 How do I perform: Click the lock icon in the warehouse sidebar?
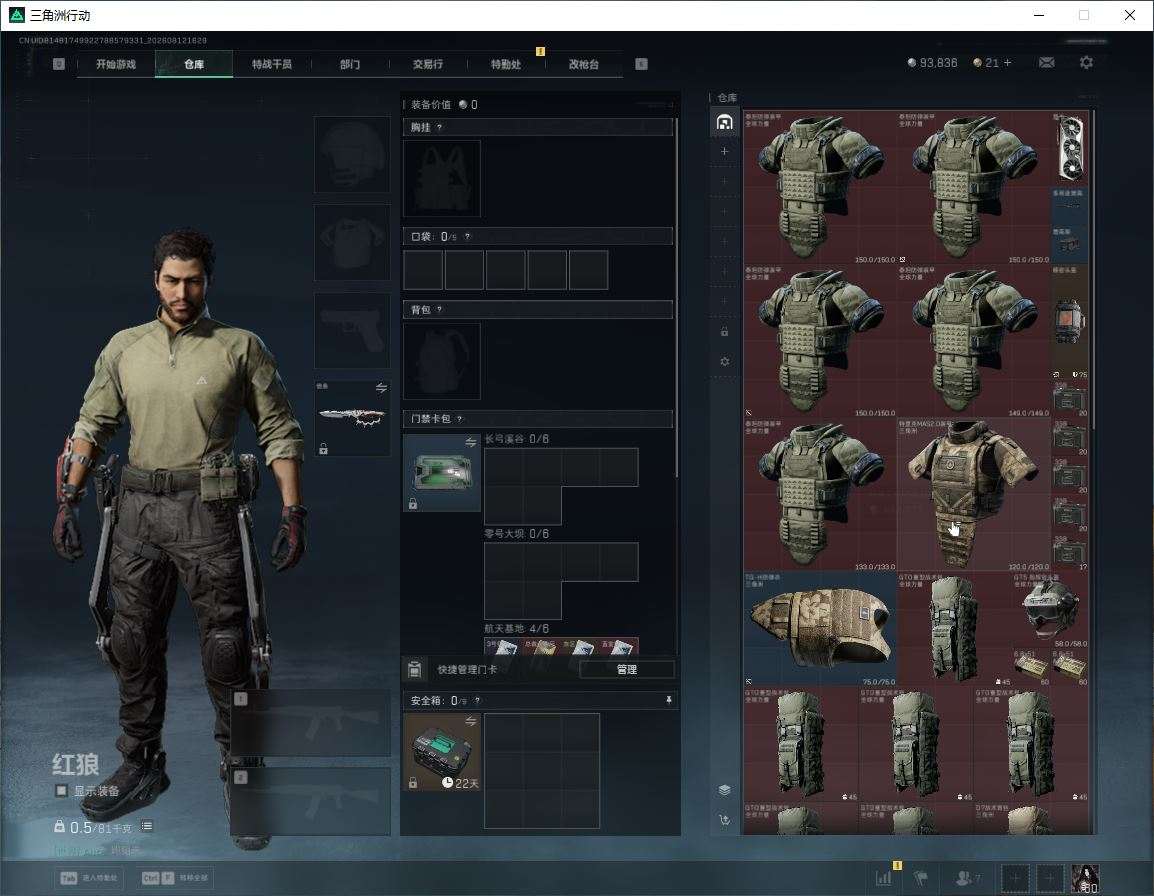(x=725, y=331)
